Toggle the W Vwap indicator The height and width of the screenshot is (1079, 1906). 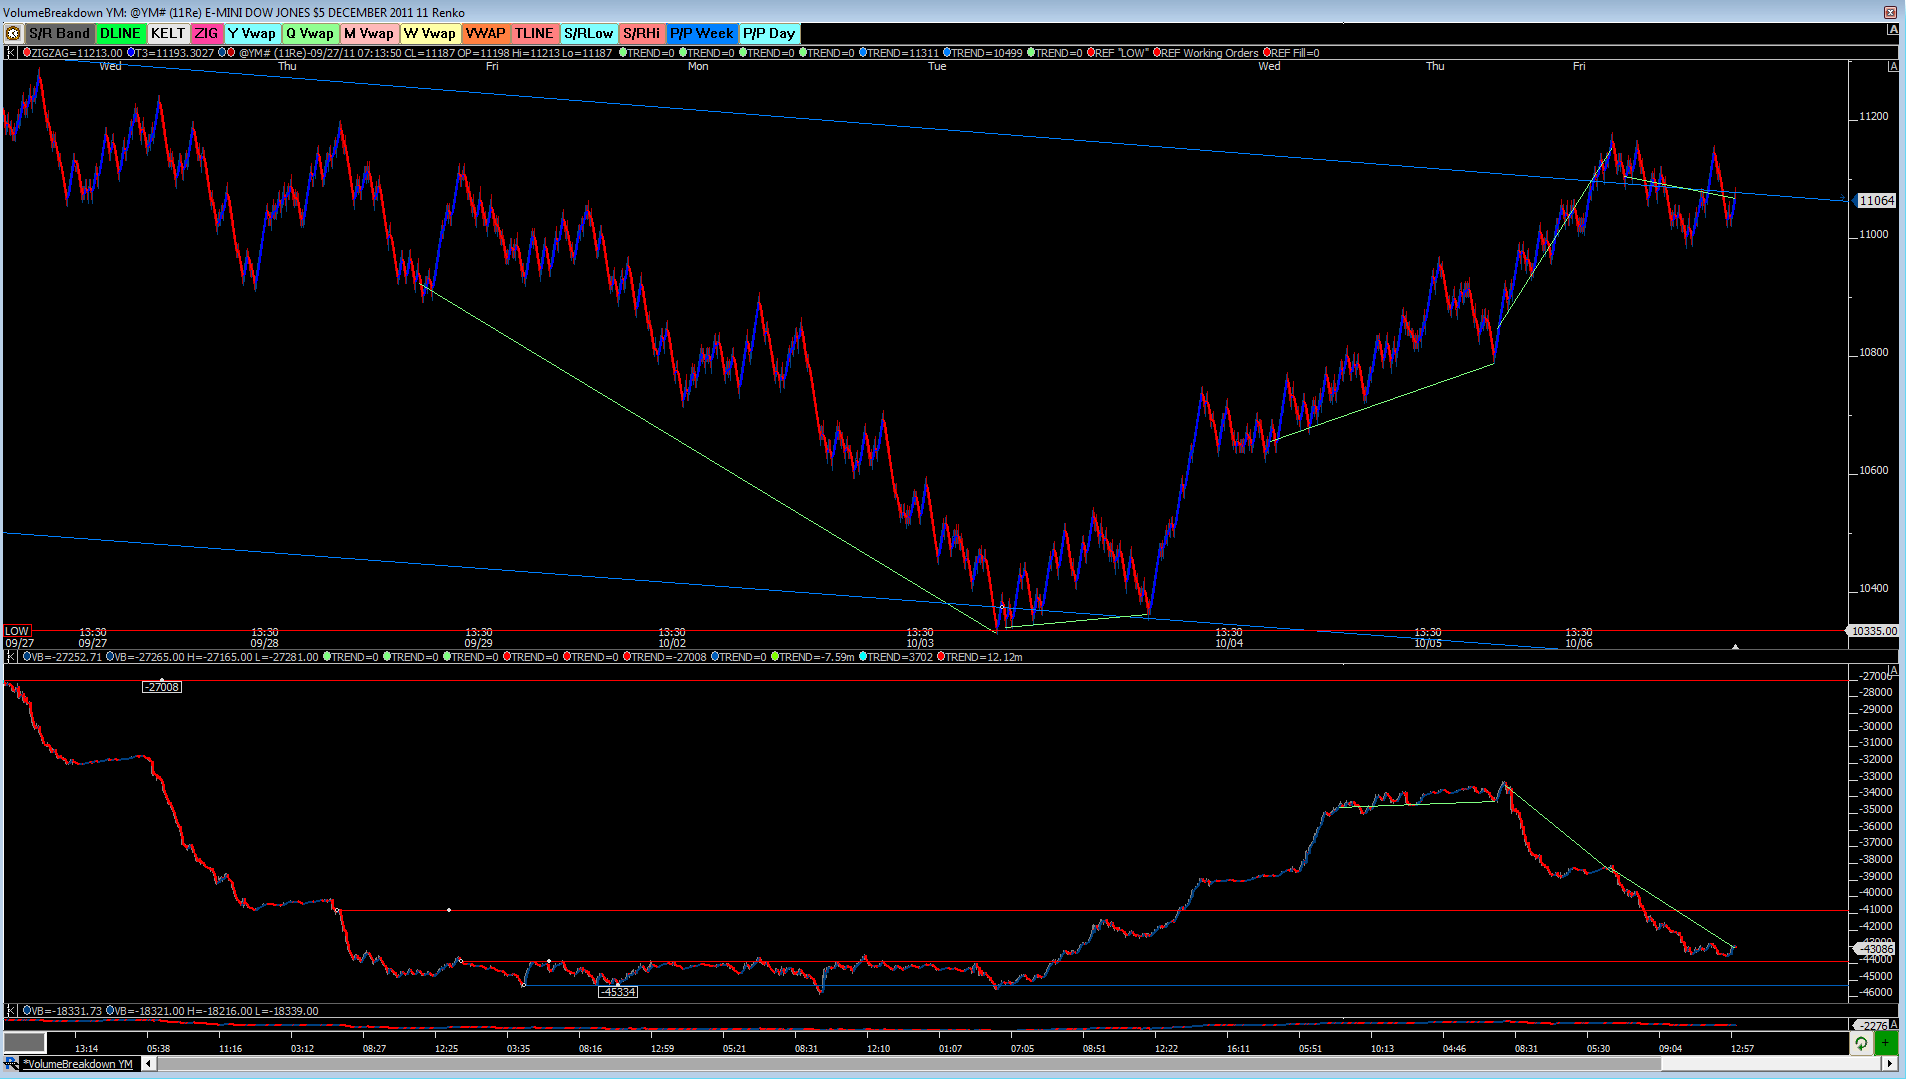(x=430, y=33)
